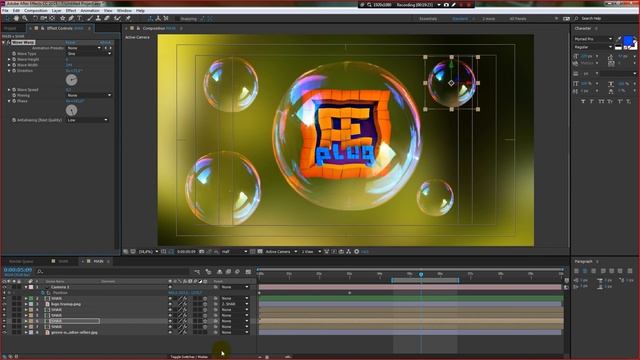Viewport: 640px width, 360px height.
Task: Open the font family dropdown in Character panel
Action: pyautogui.click(x=593, y=39)
